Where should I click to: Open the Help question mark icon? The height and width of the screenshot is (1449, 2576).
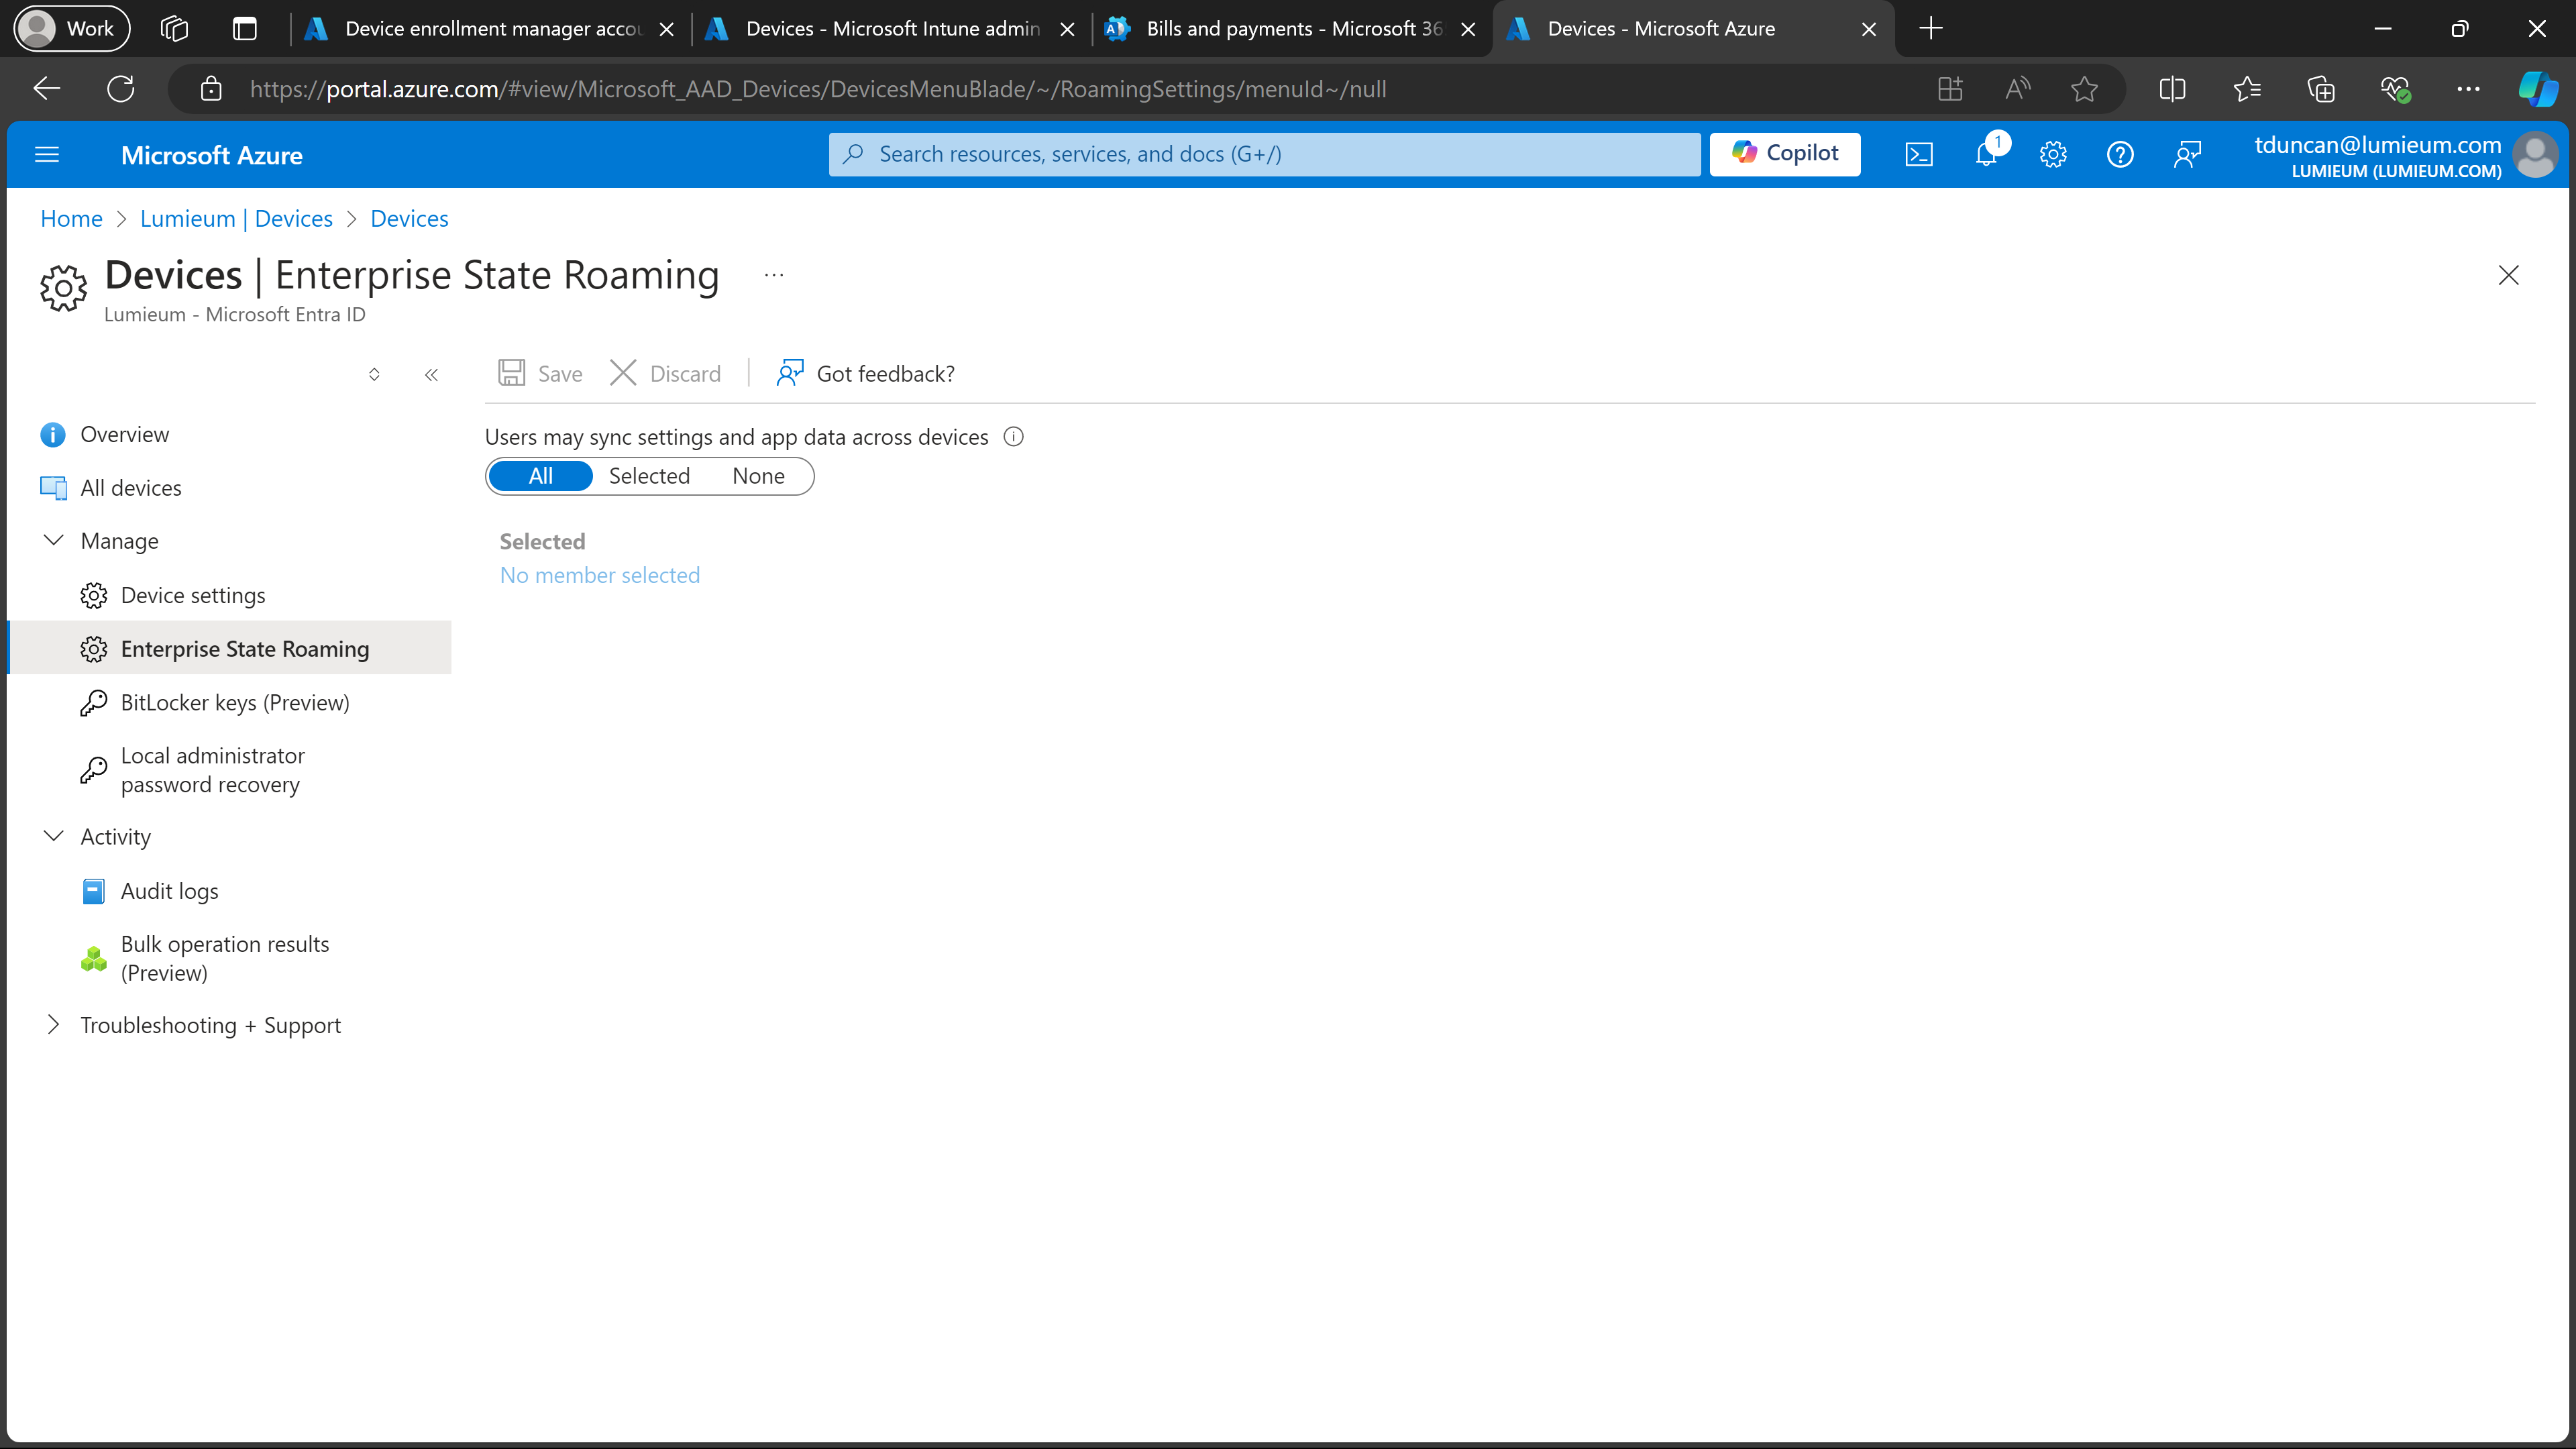2120,154
